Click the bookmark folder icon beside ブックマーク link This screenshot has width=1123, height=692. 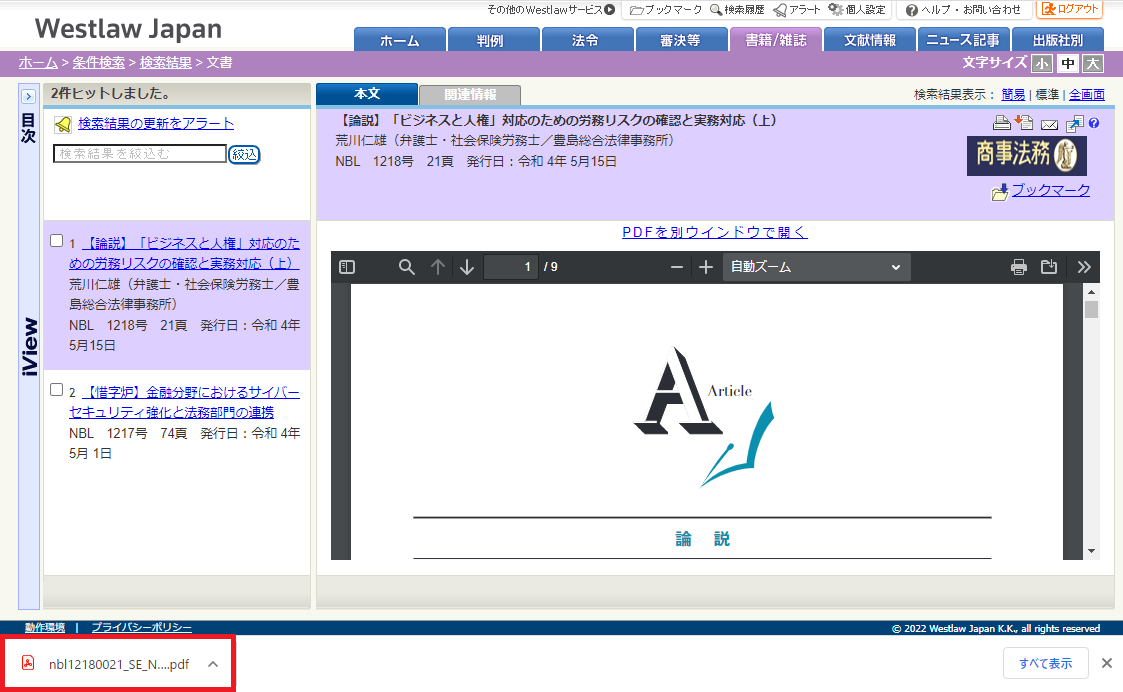999,193
